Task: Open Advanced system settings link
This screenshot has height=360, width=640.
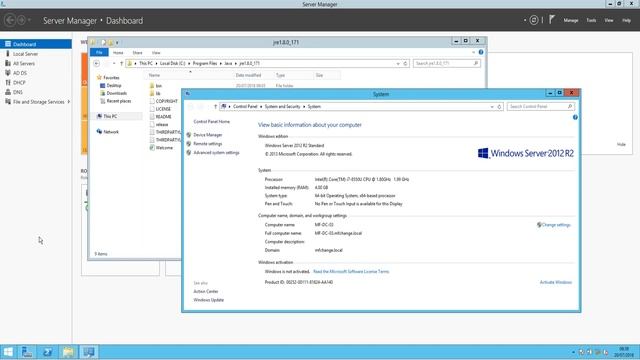Action: [x=216, y=153]
